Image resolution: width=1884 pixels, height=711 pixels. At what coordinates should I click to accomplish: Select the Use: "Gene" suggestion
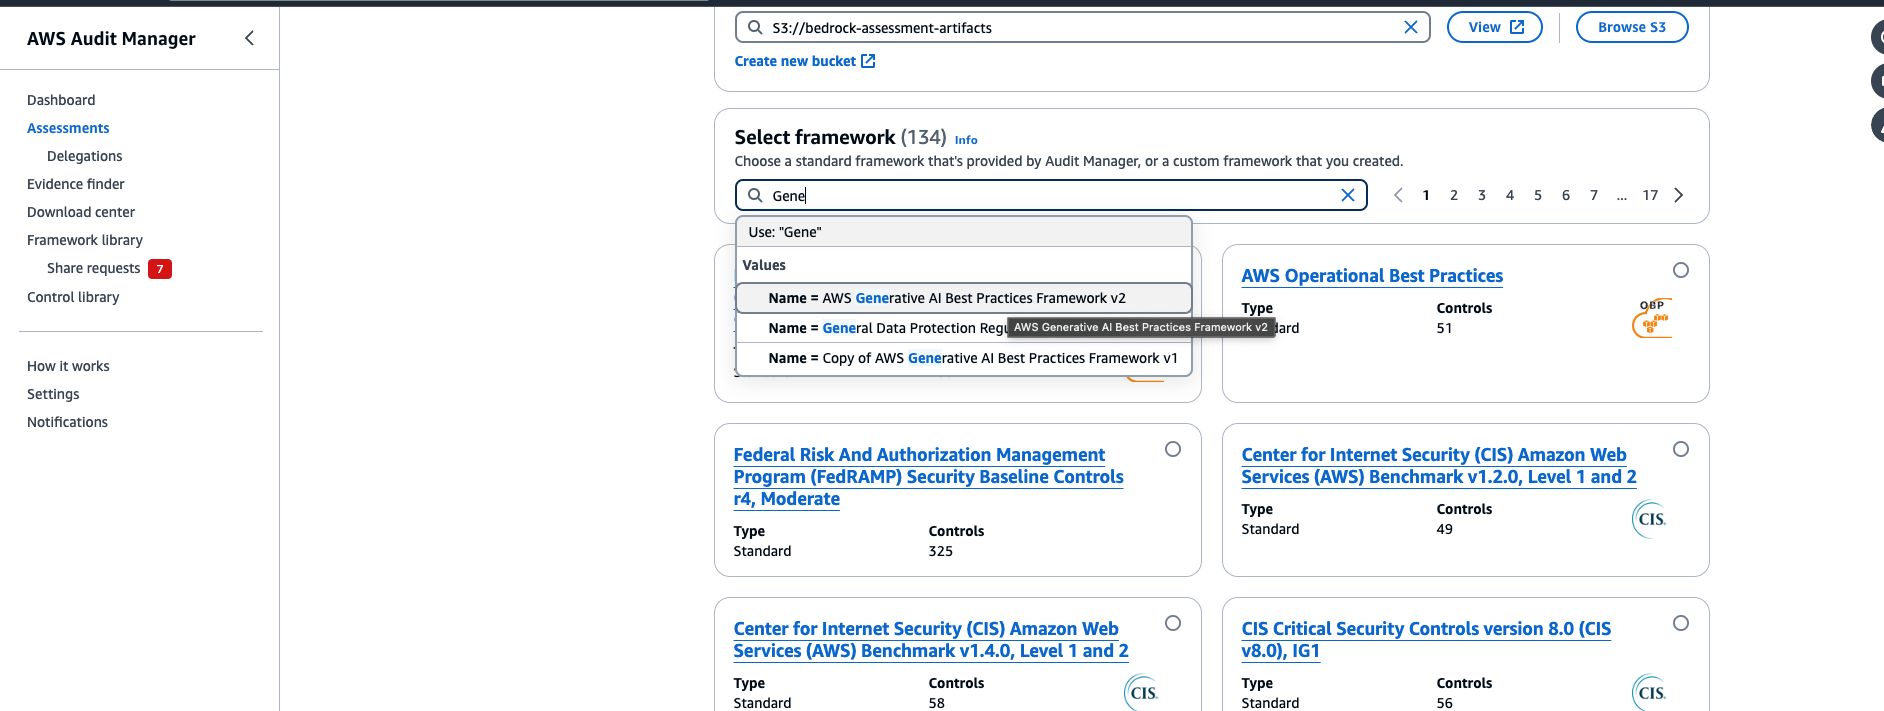tap(964, 232)
